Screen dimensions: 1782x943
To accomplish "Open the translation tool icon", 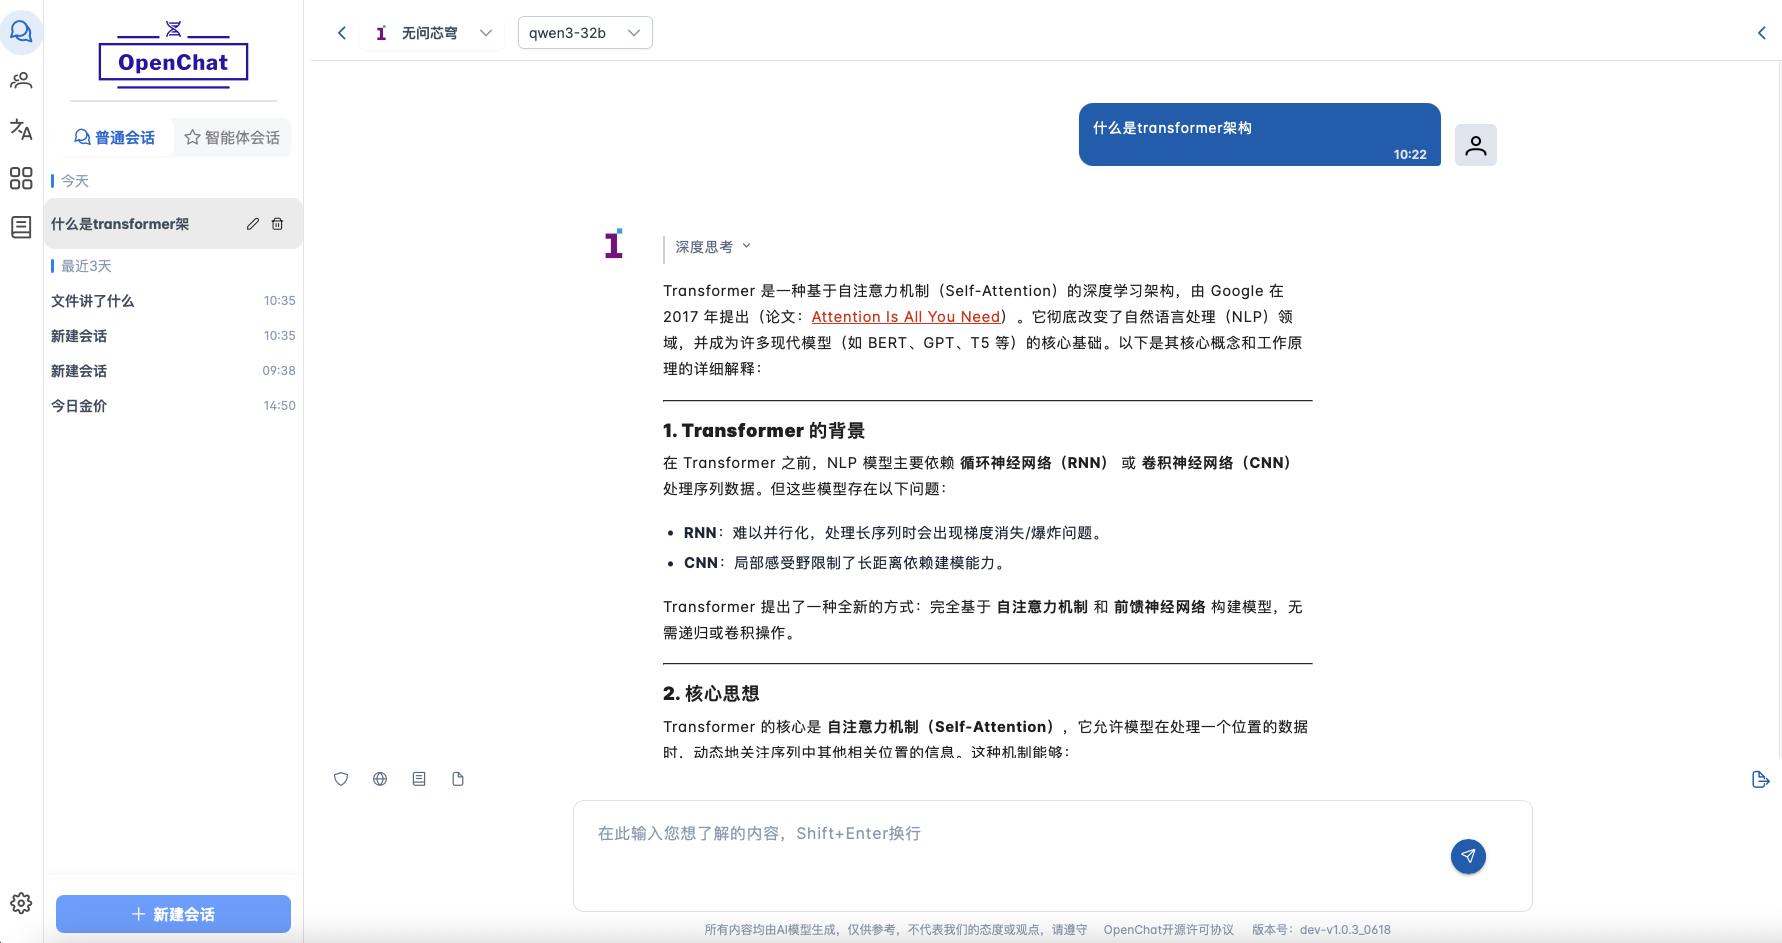I will (21, 129).
